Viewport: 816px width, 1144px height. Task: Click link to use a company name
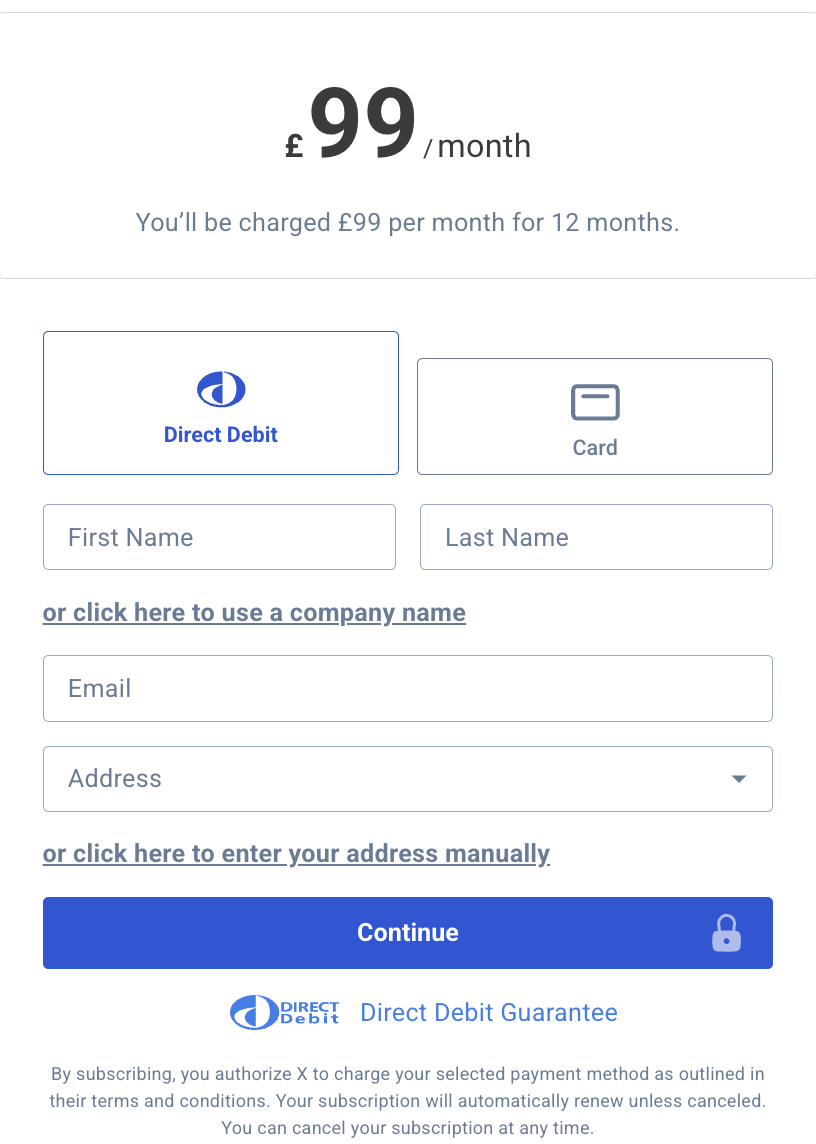[254, 612]
